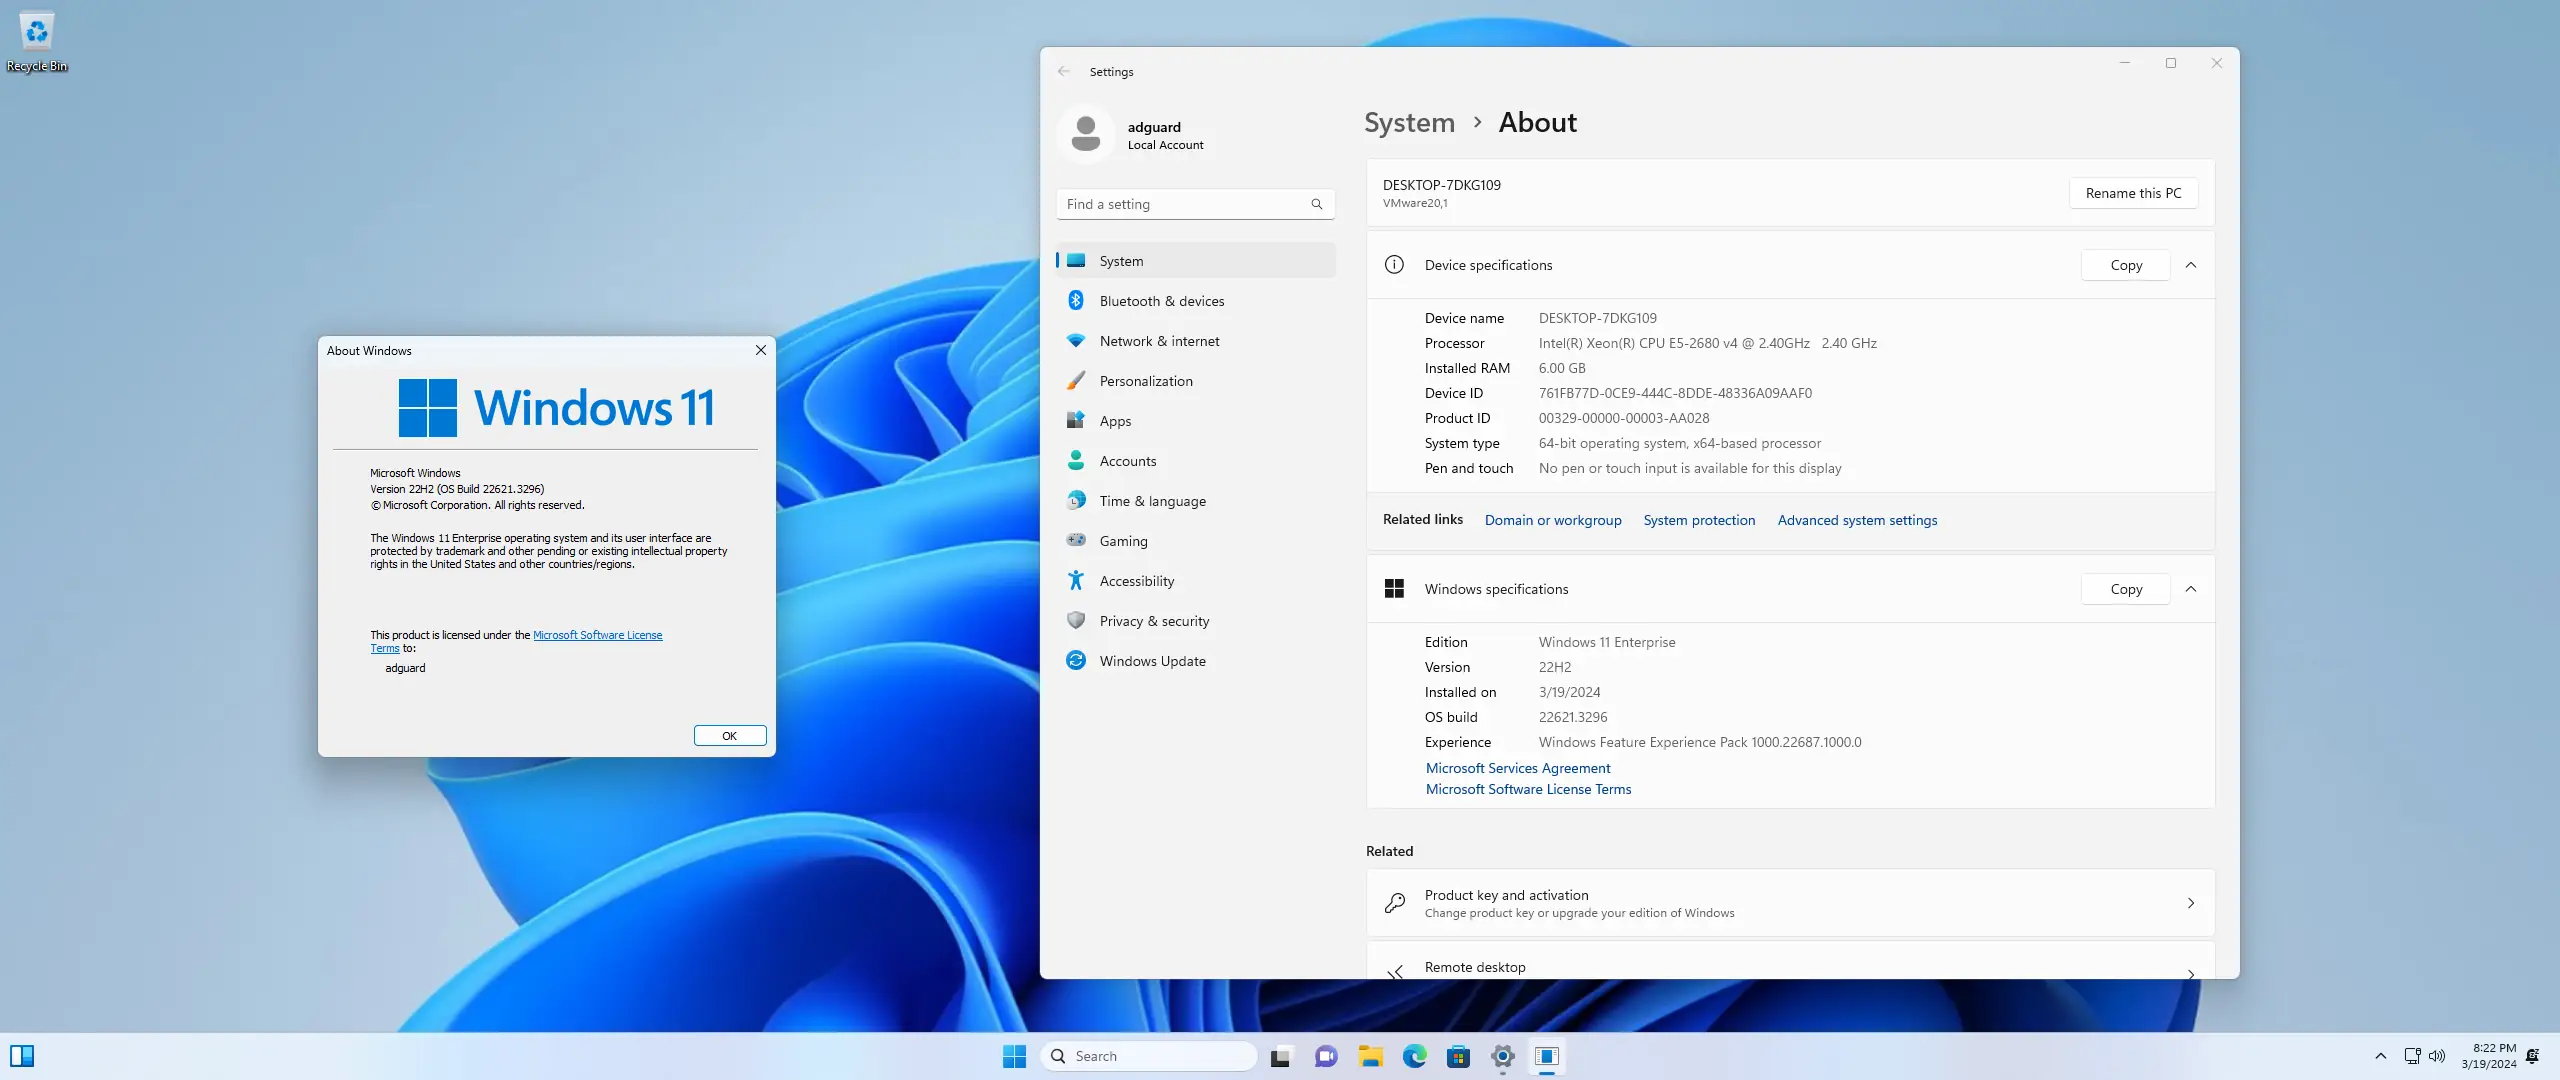Select Windows Update in the sidebar
Image resolution: width=2560 pixels, height=1080 pixels.
pos(1152,660)
